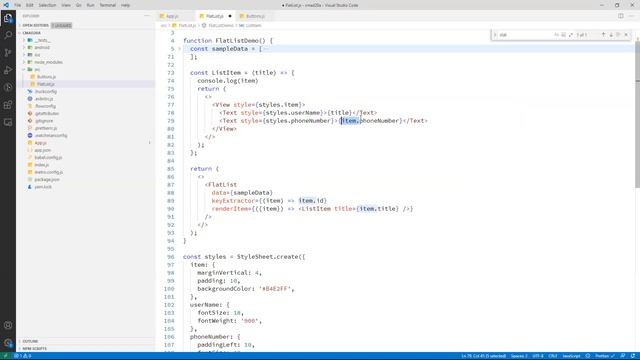Click the VS Code logo icon
The image size is (640, 360).
tap(6, 5)
